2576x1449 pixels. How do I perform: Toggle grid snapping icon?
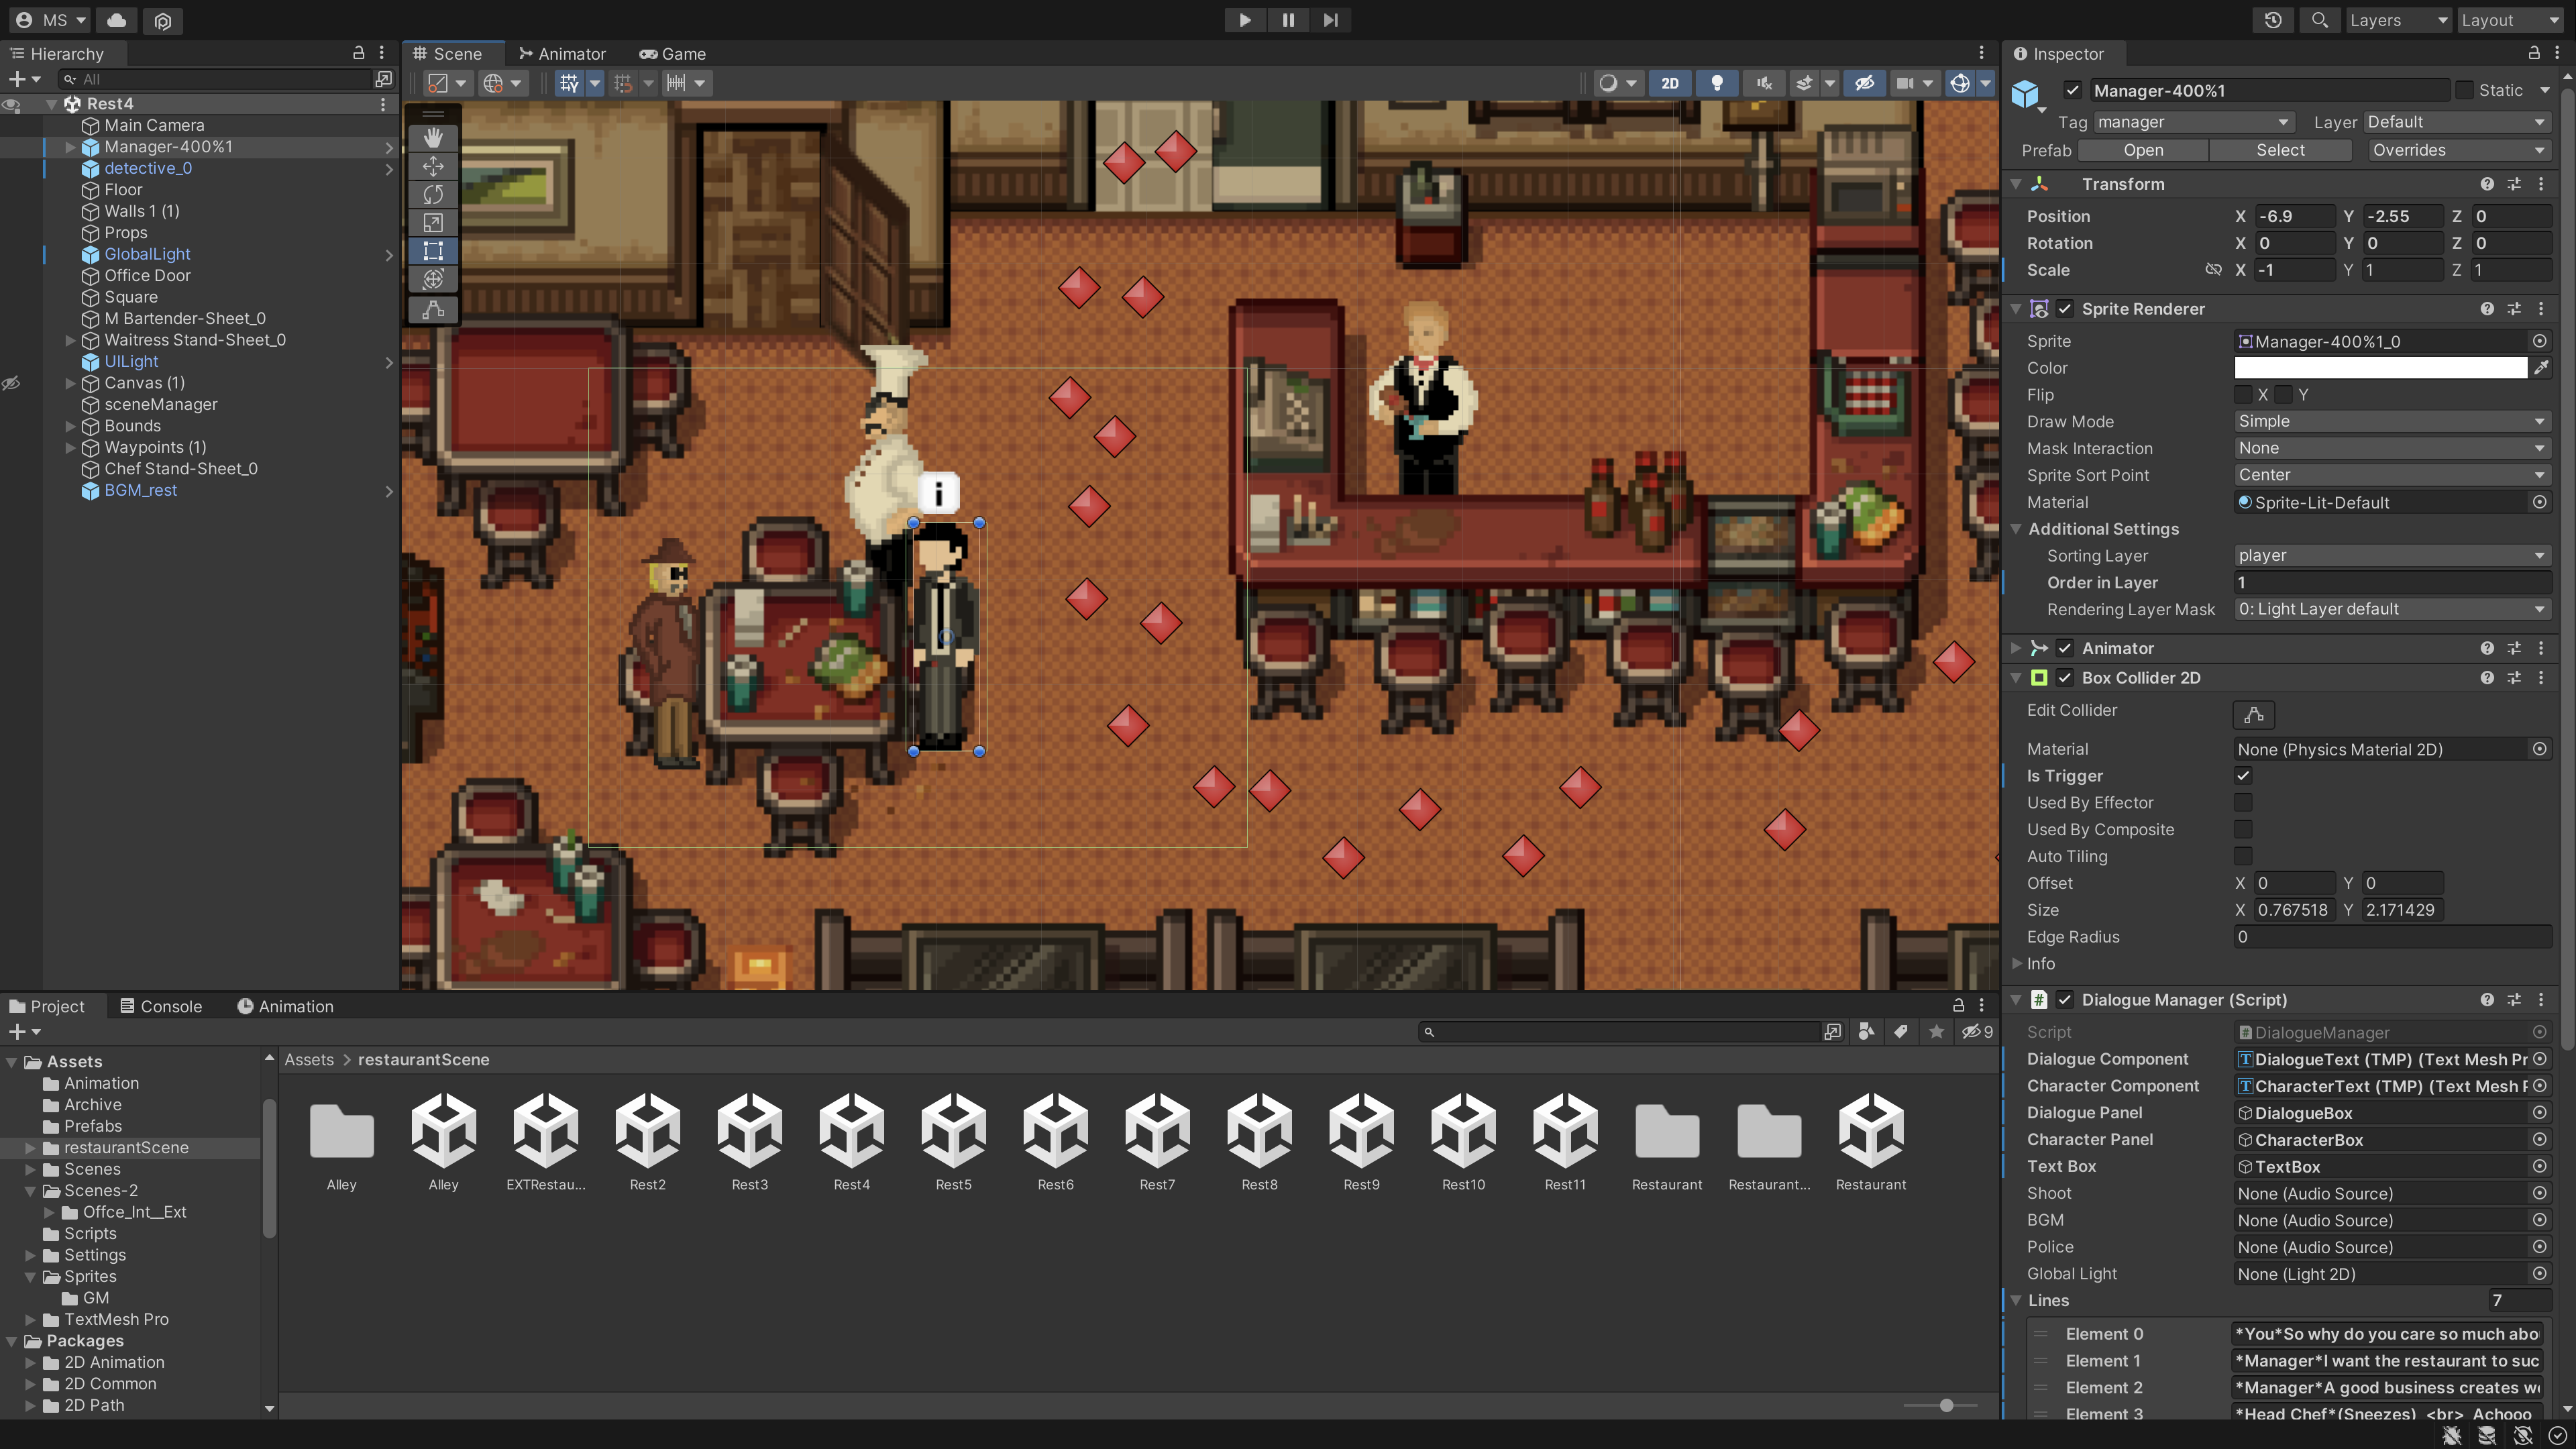[623, 83]
